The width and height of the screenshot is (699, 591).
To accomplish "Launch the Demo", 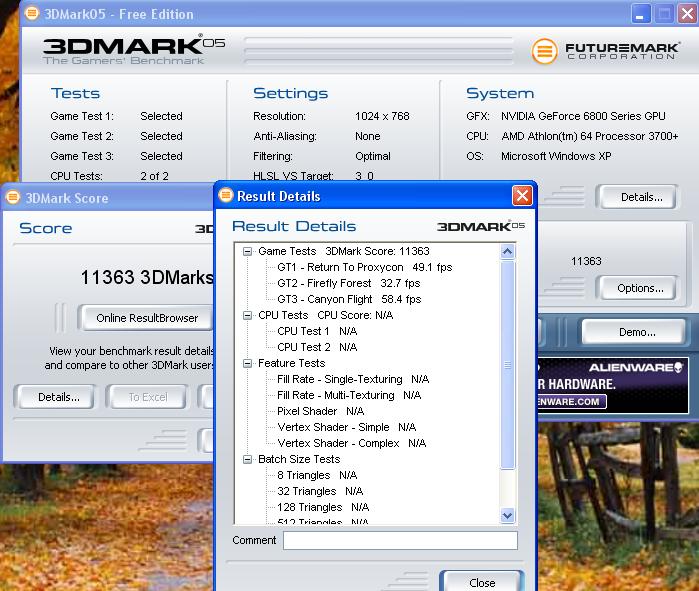I will (637, 332).
